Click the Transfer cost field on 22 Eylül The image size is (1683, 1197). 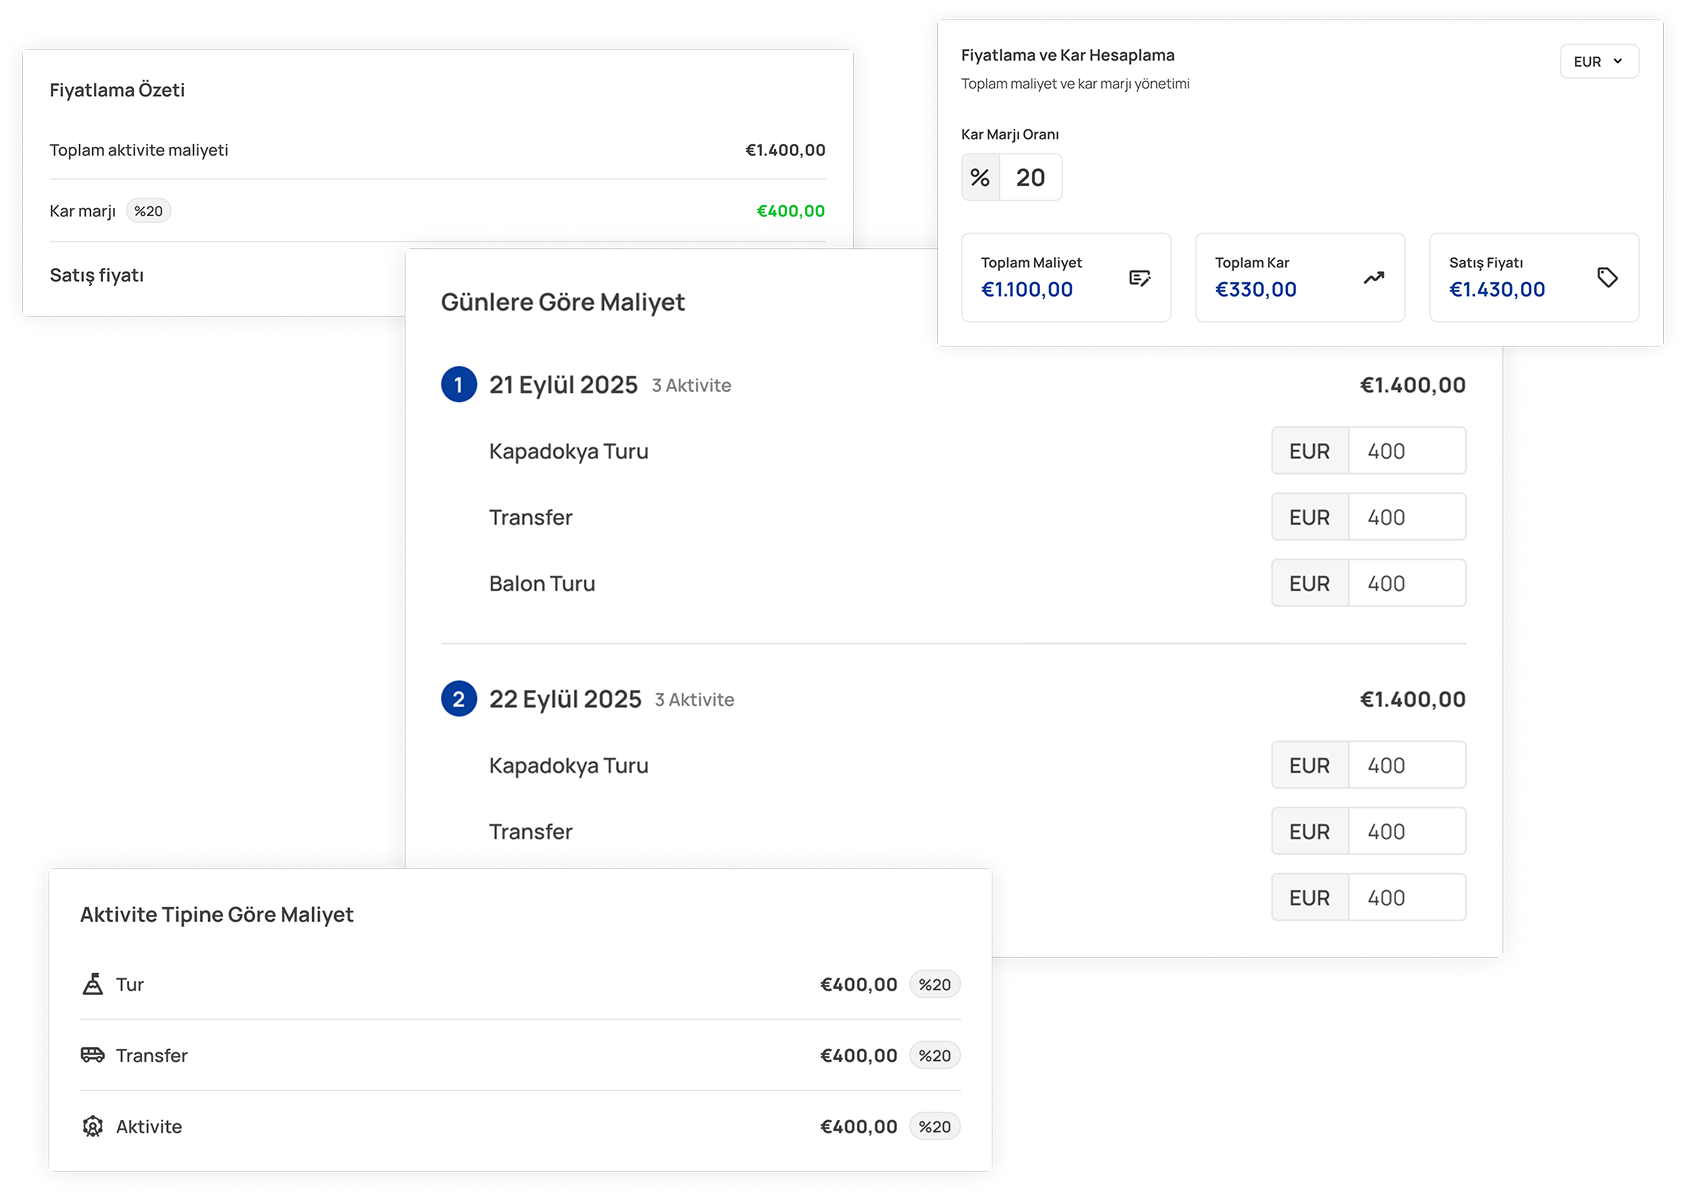pyautogui.click(x=1406, y=831)
